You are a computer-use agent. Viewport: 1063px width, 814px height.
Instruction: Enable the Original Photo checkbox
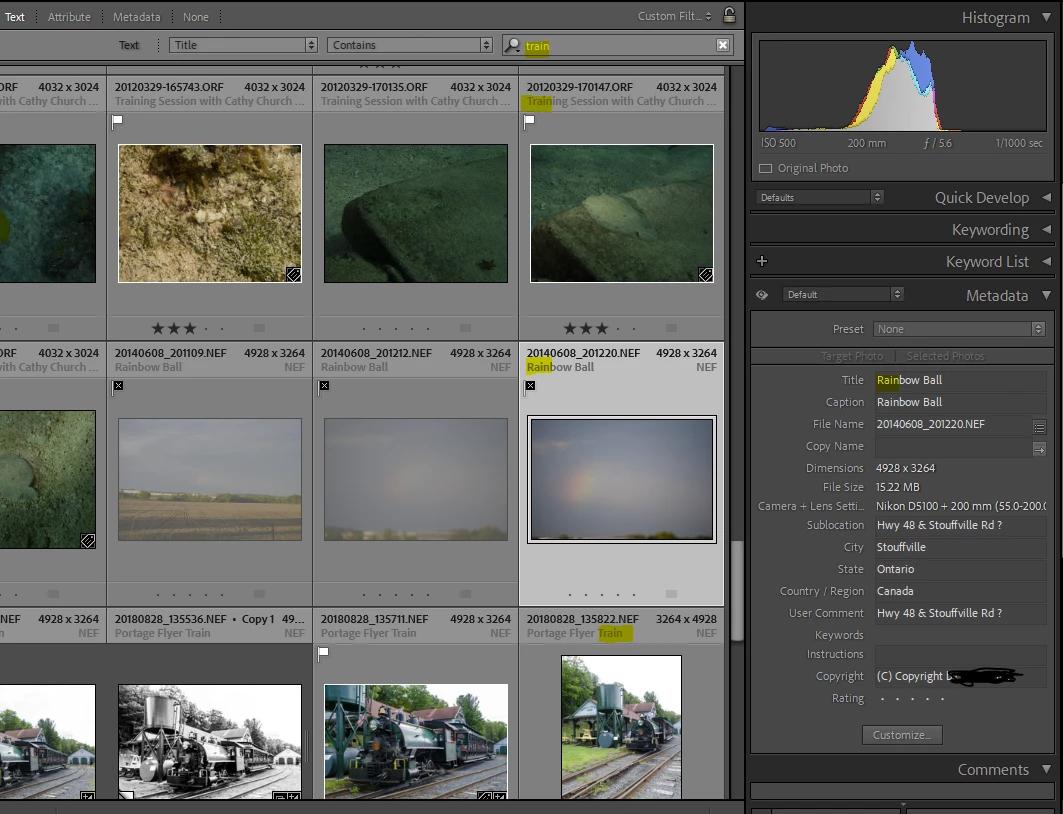point(766,168)
